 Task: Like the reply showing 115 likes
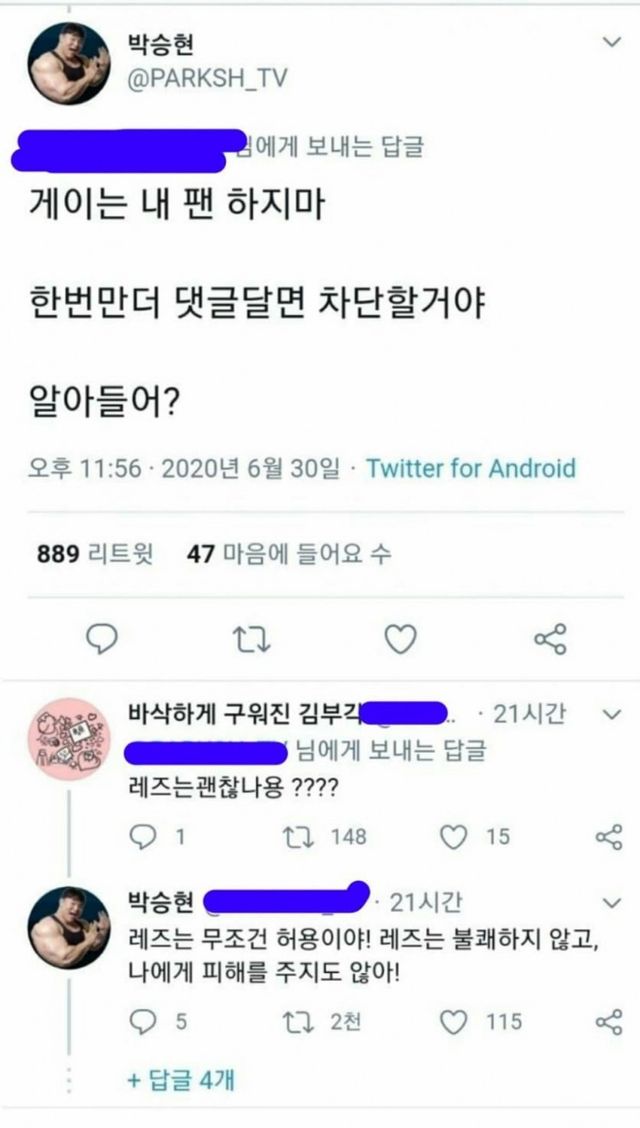(x=454, y=1020)
